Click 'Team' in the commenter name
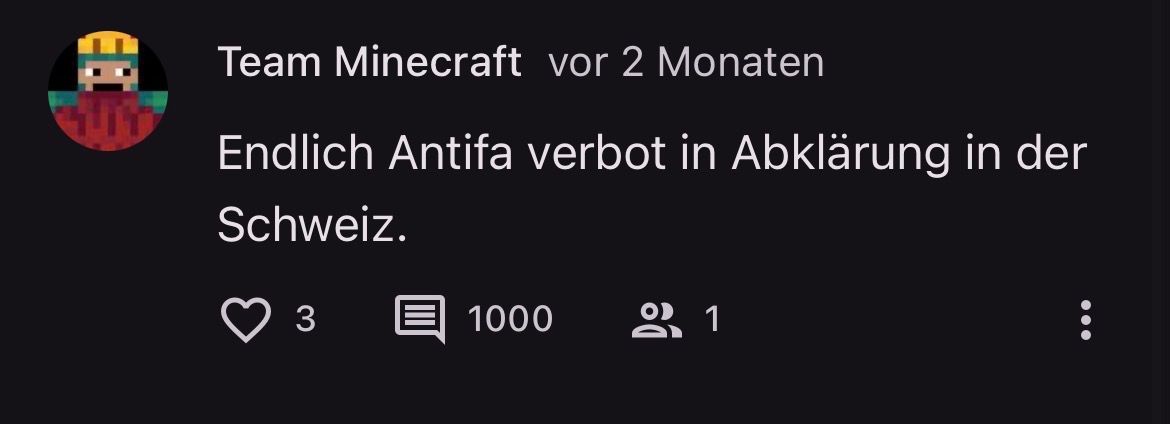1170x424 pixels. click(271, 62)
